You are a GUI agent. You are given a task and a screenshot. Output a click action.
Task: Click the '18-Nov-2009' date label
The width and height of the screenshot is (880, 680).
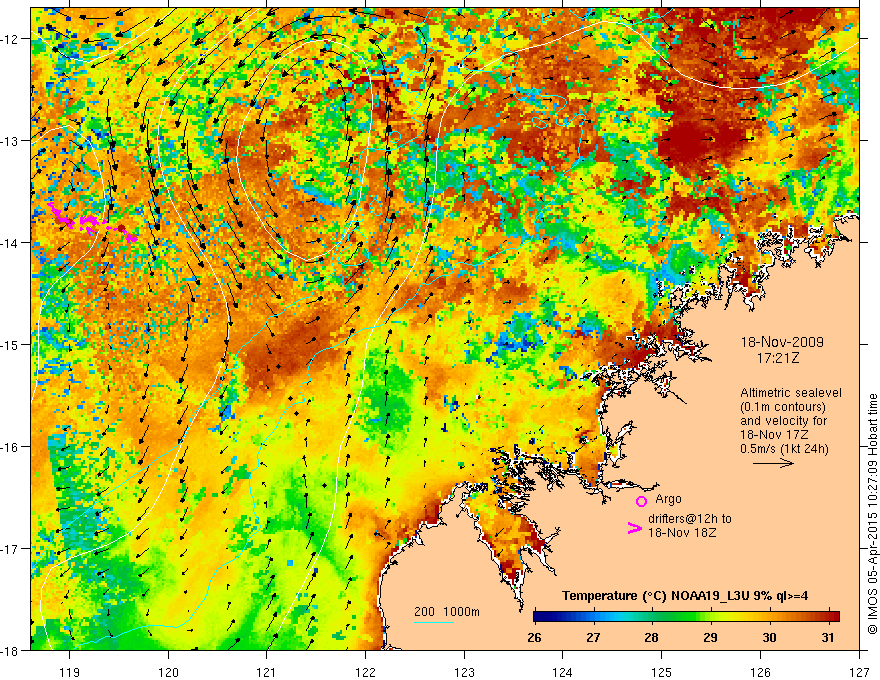(x=782, y=342)
